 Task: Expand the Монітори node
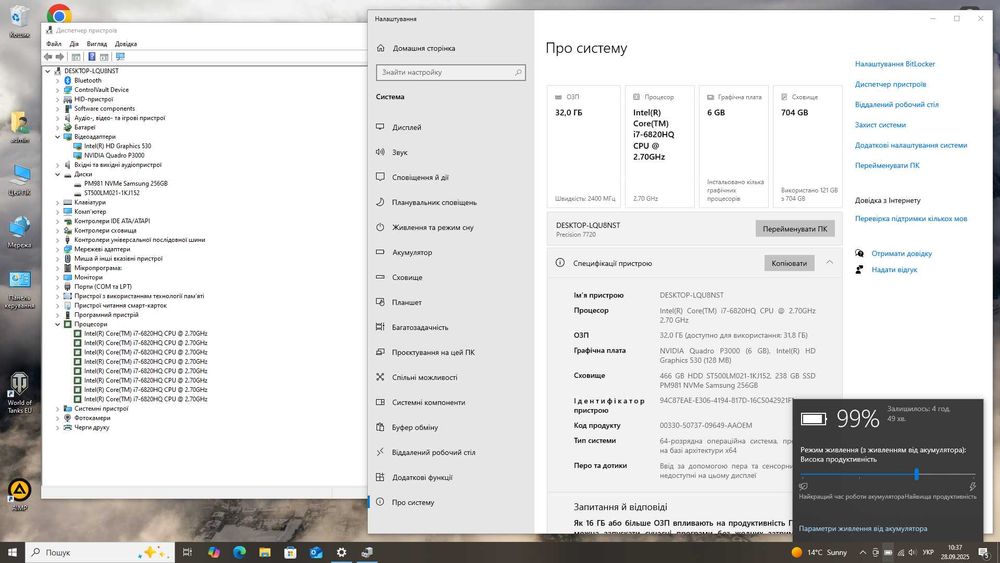(57, 277)
